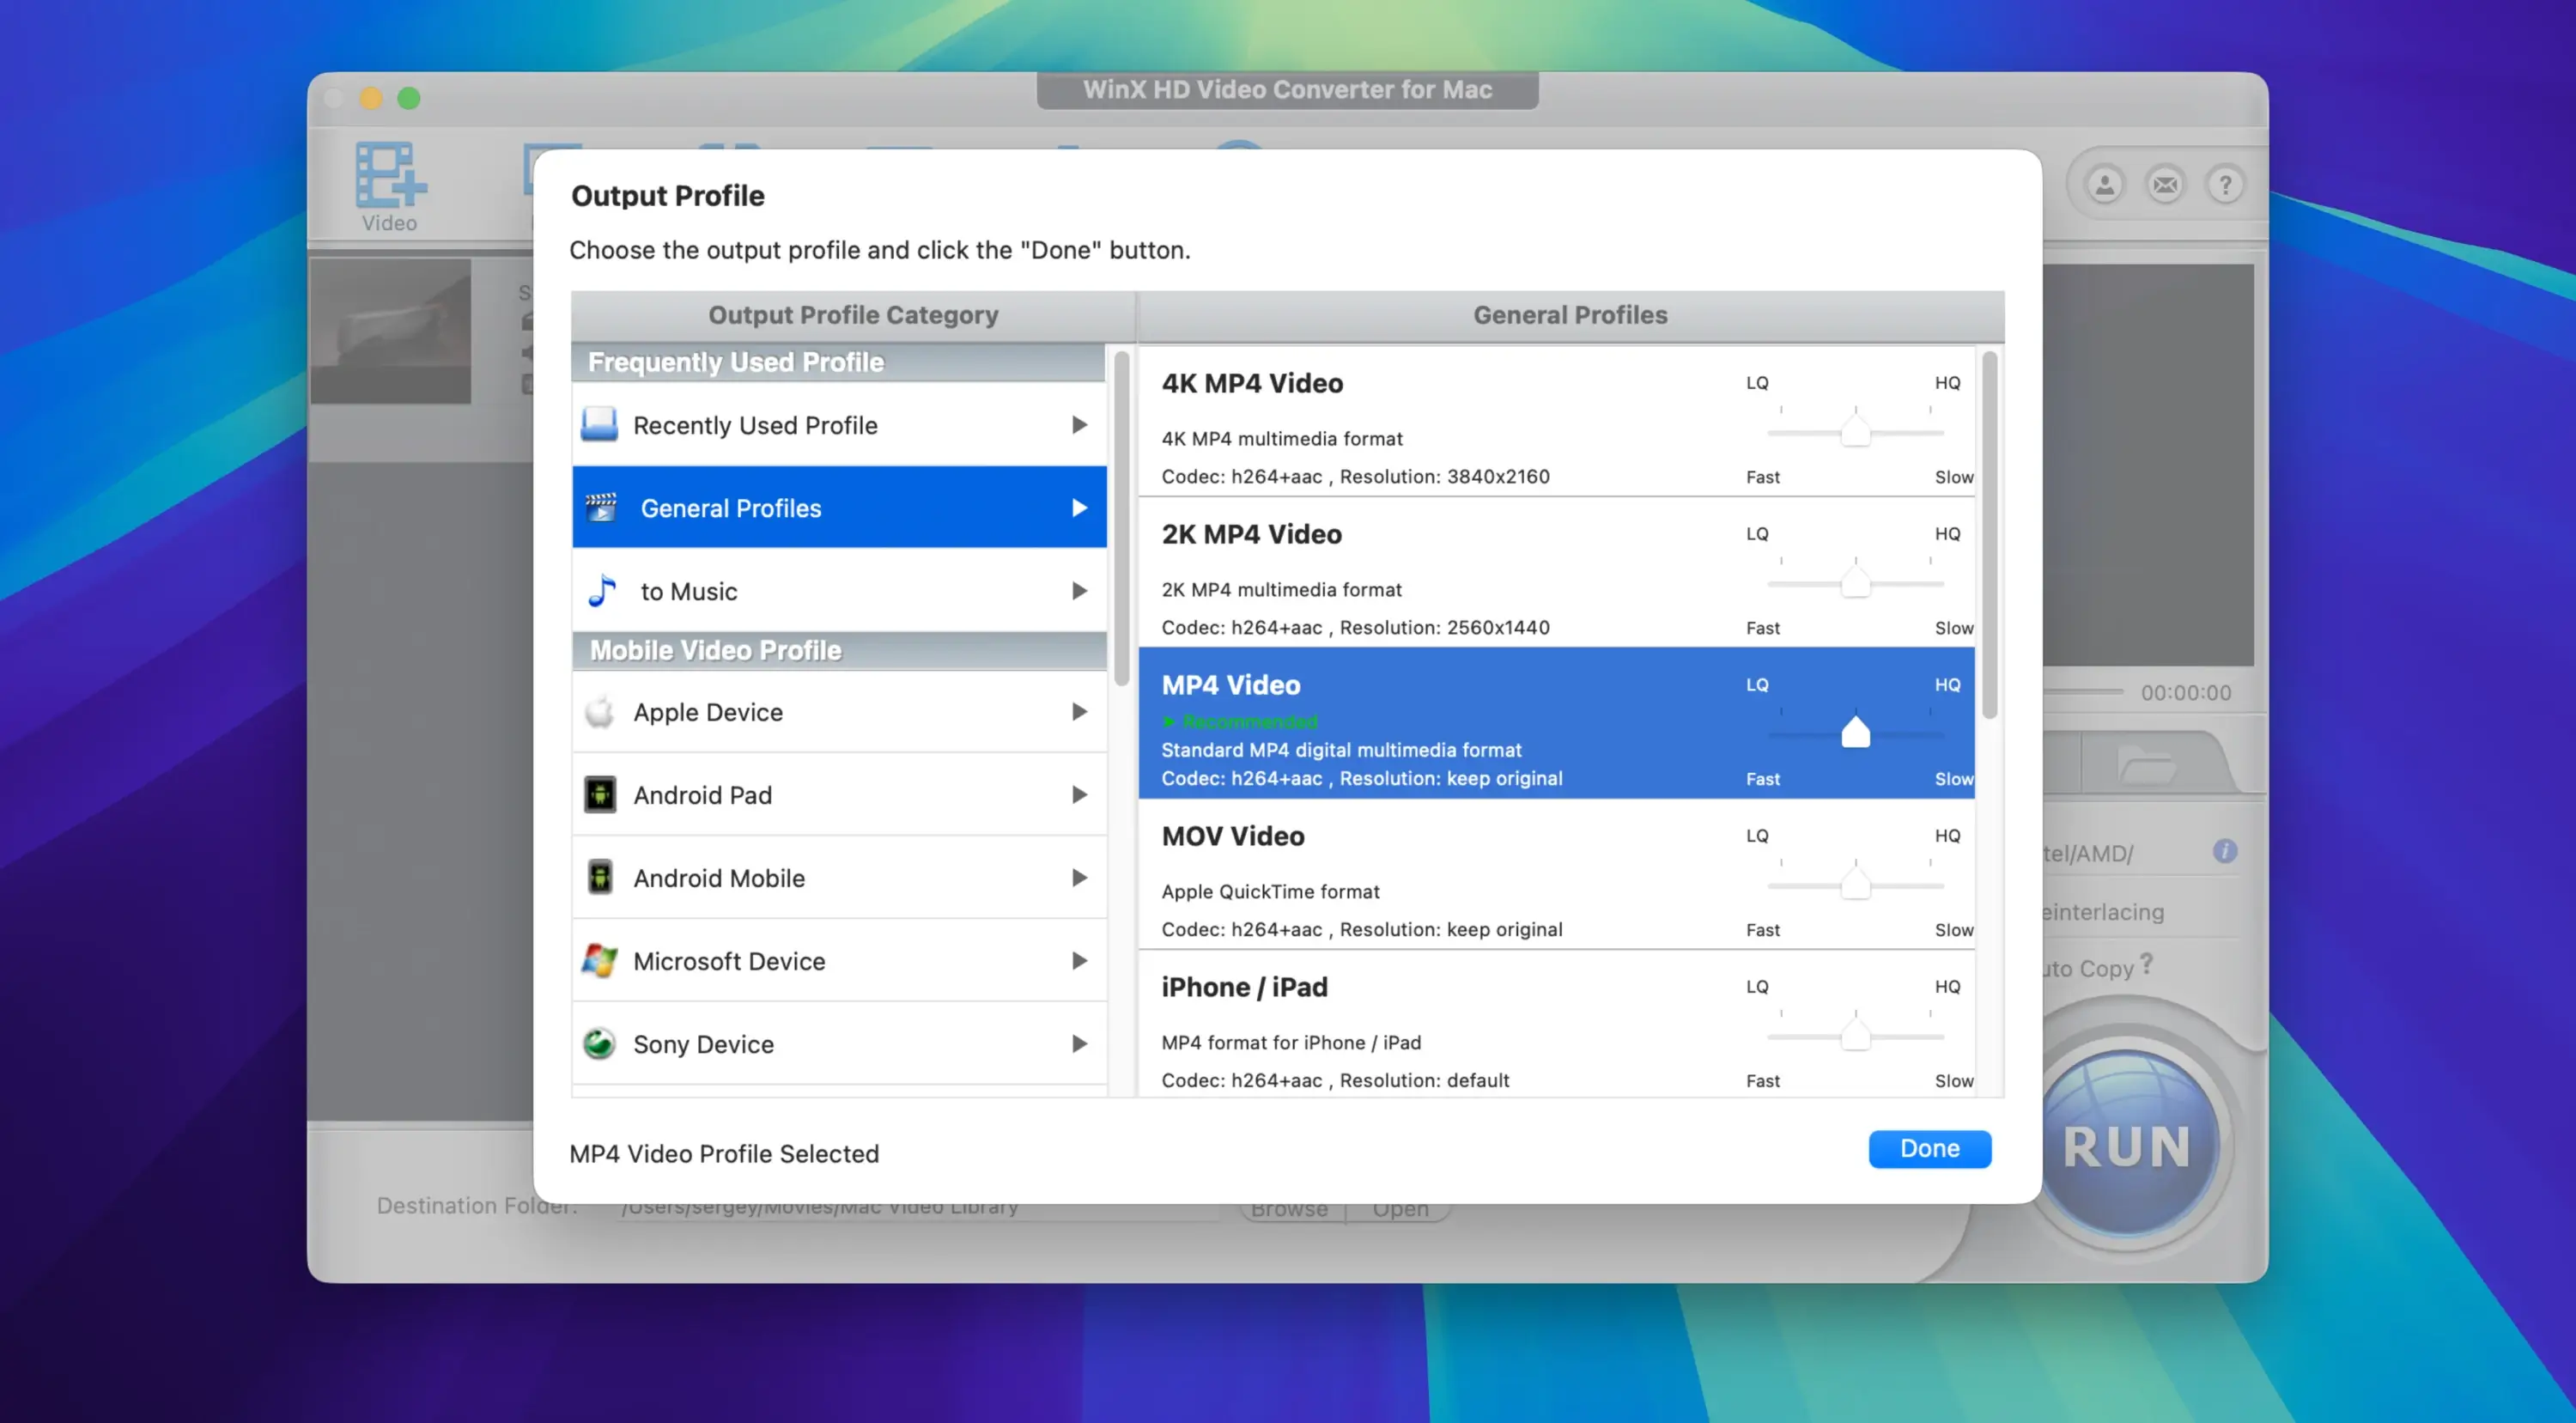Click the green zoom window button
2576x1423 pixels.
408,98
